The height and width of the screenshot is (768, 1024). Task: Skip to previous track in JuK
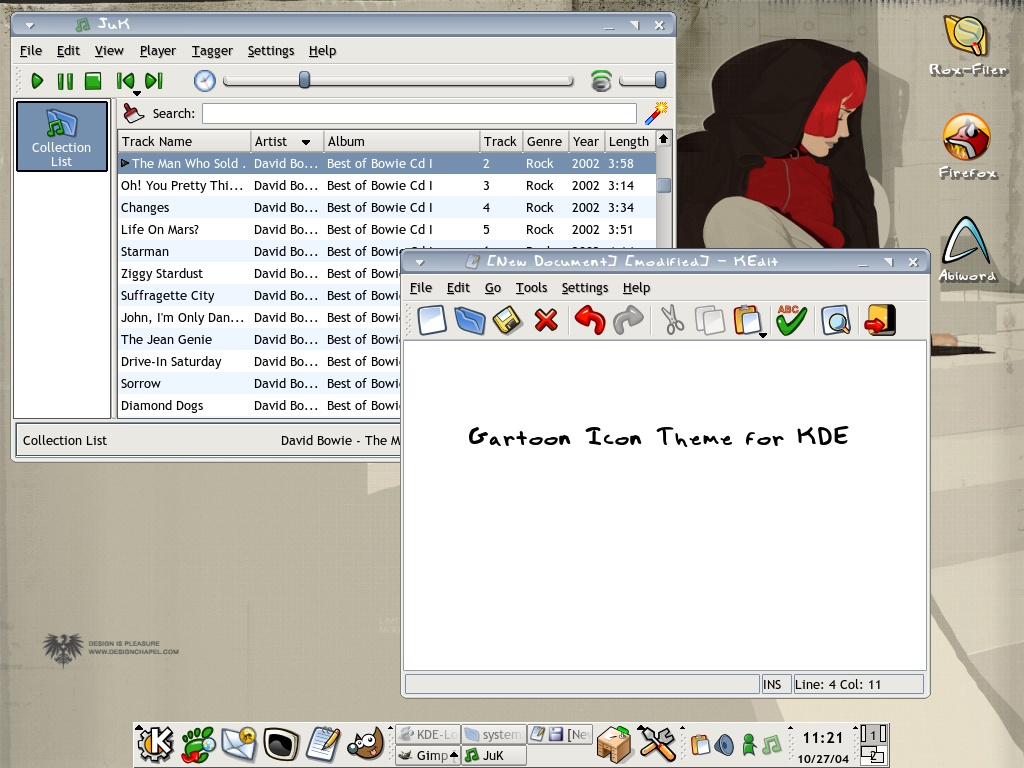[125, 81]
